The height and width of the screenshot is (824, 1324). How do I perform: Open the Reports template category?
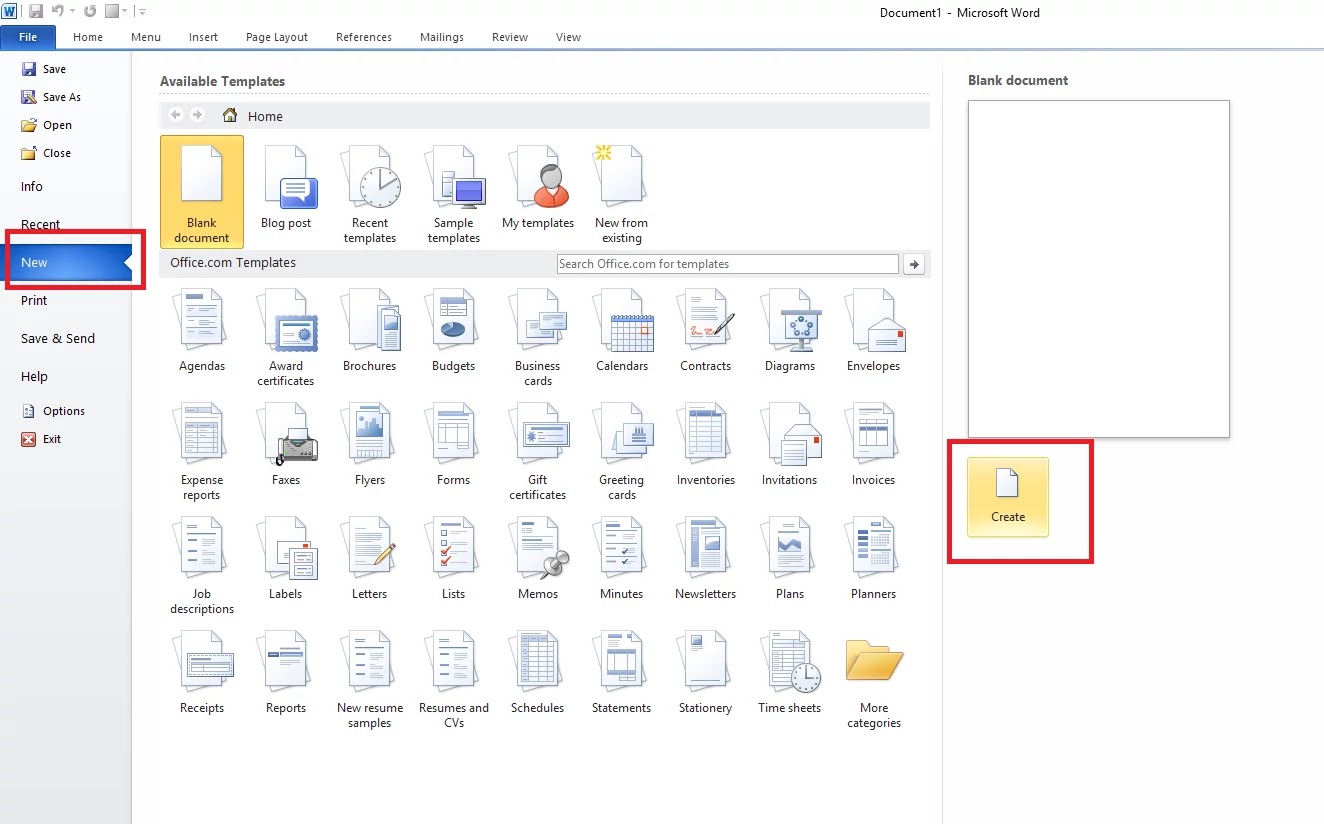coord(286,673)
